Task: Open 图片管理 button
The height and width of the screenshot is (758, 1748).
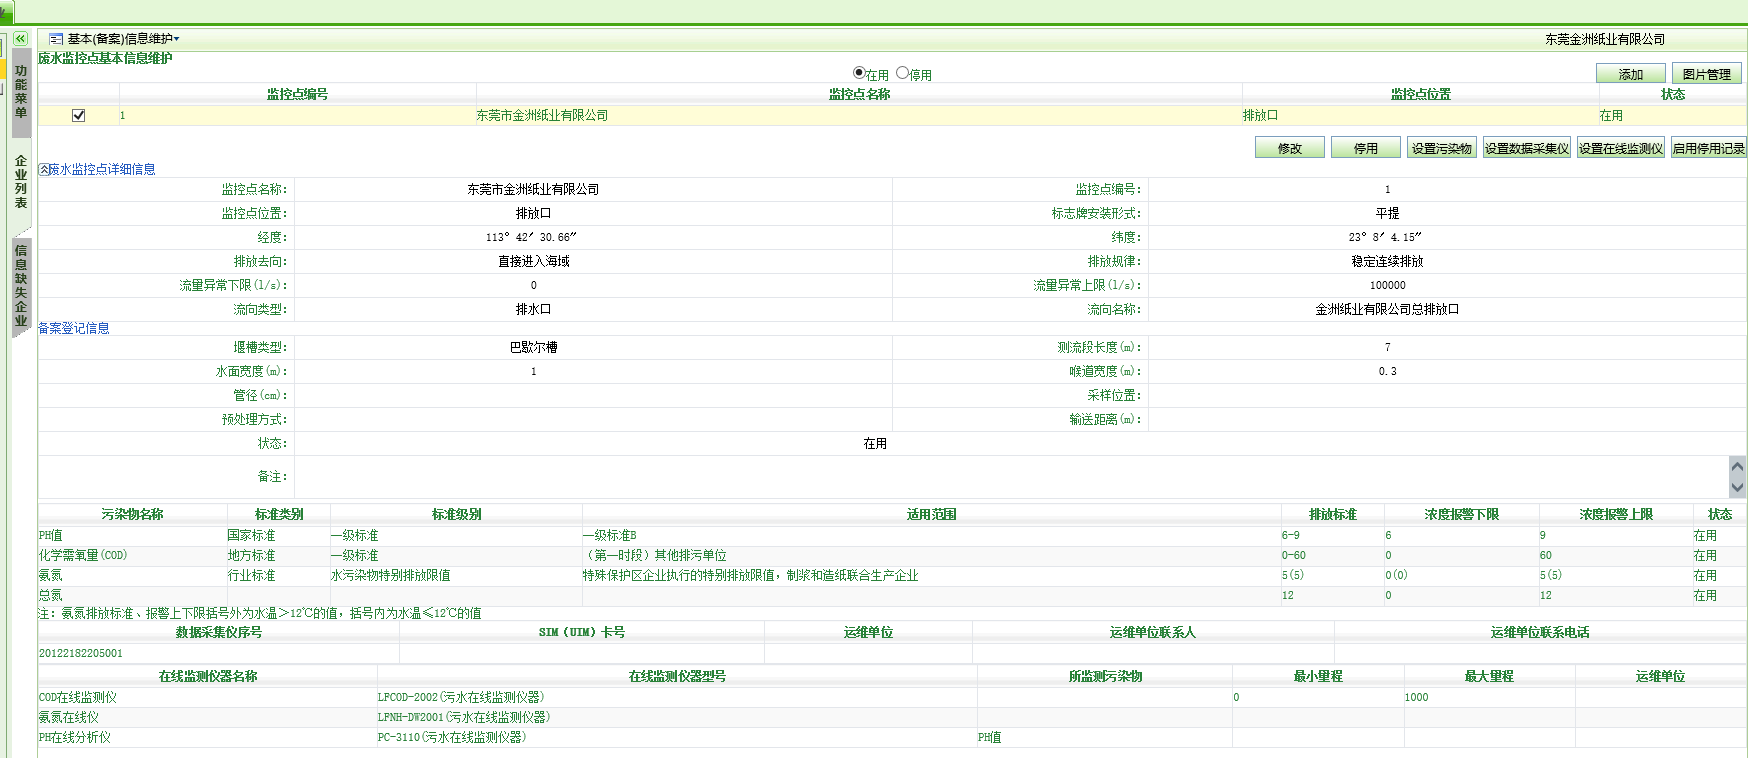Action: [x=1706, y=74]
